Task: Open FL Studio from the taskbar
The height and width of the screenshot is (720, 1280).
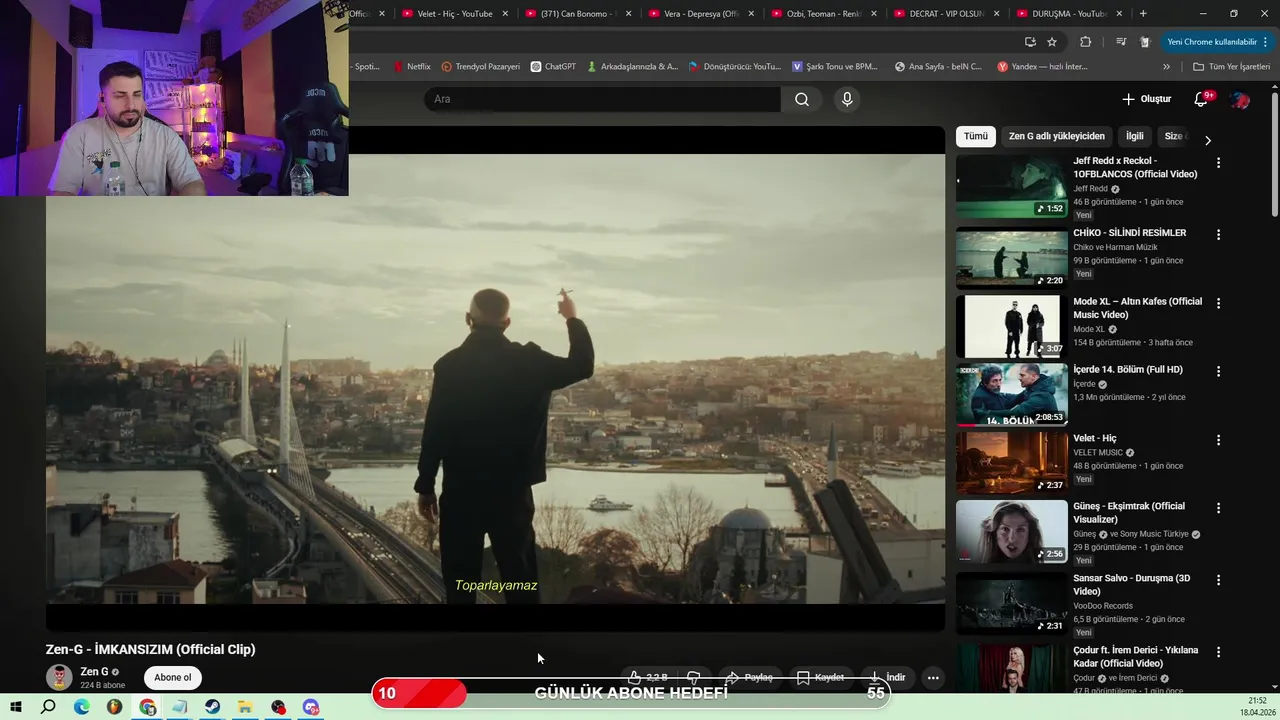Action: tap(114, 707)
